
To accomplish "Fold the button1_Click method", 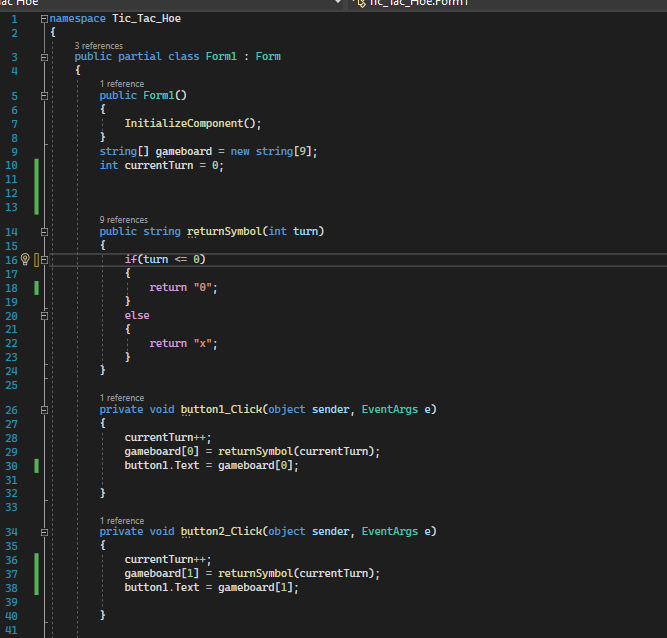I will 44,409.
